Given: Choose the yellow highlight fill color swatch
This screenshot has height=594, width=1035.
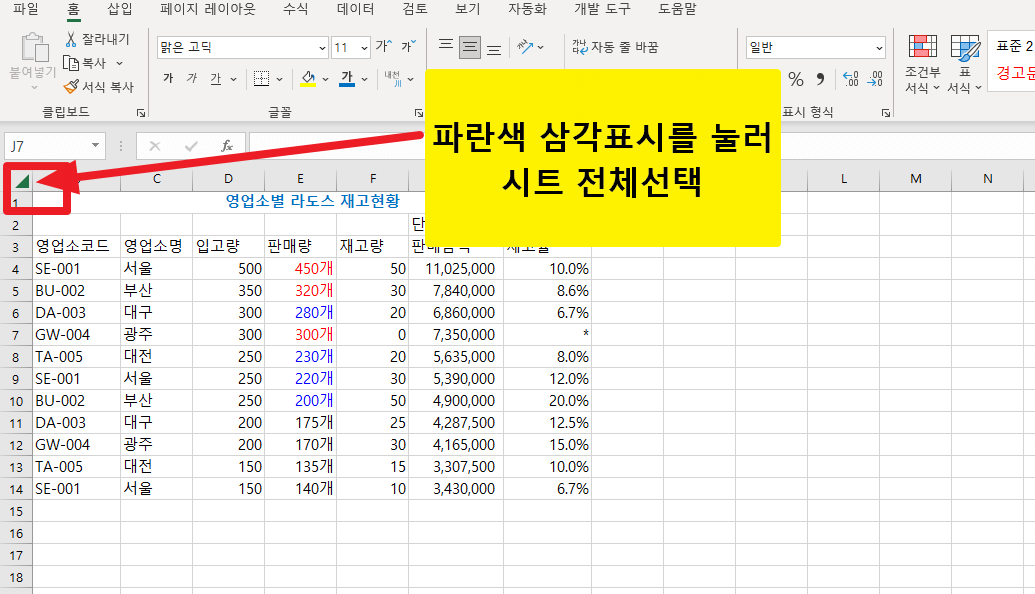Looking at the screenshot, I should coord(306,85).
